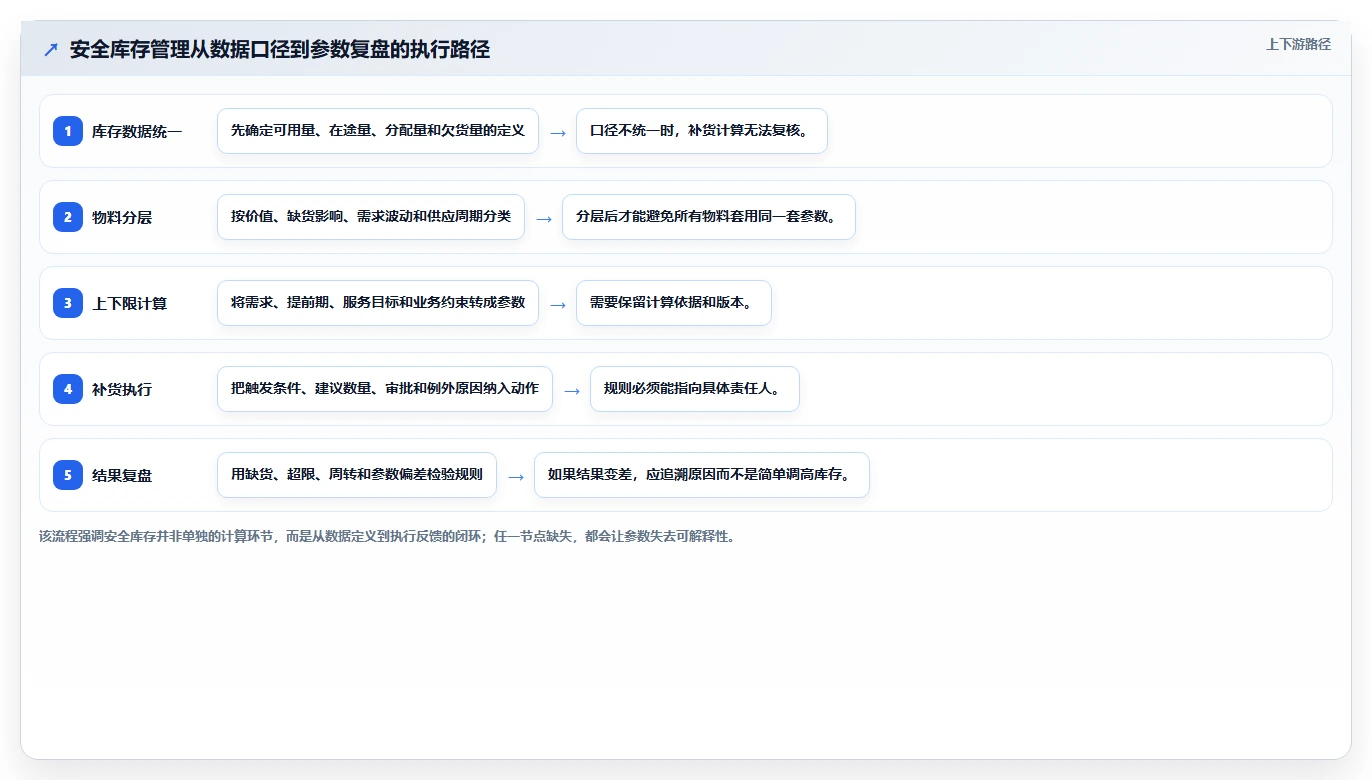The width and height of the screenshot is (1372, 780).
Task: Open the box 需要保留计算依据和版本。
Action: [674, 303]
